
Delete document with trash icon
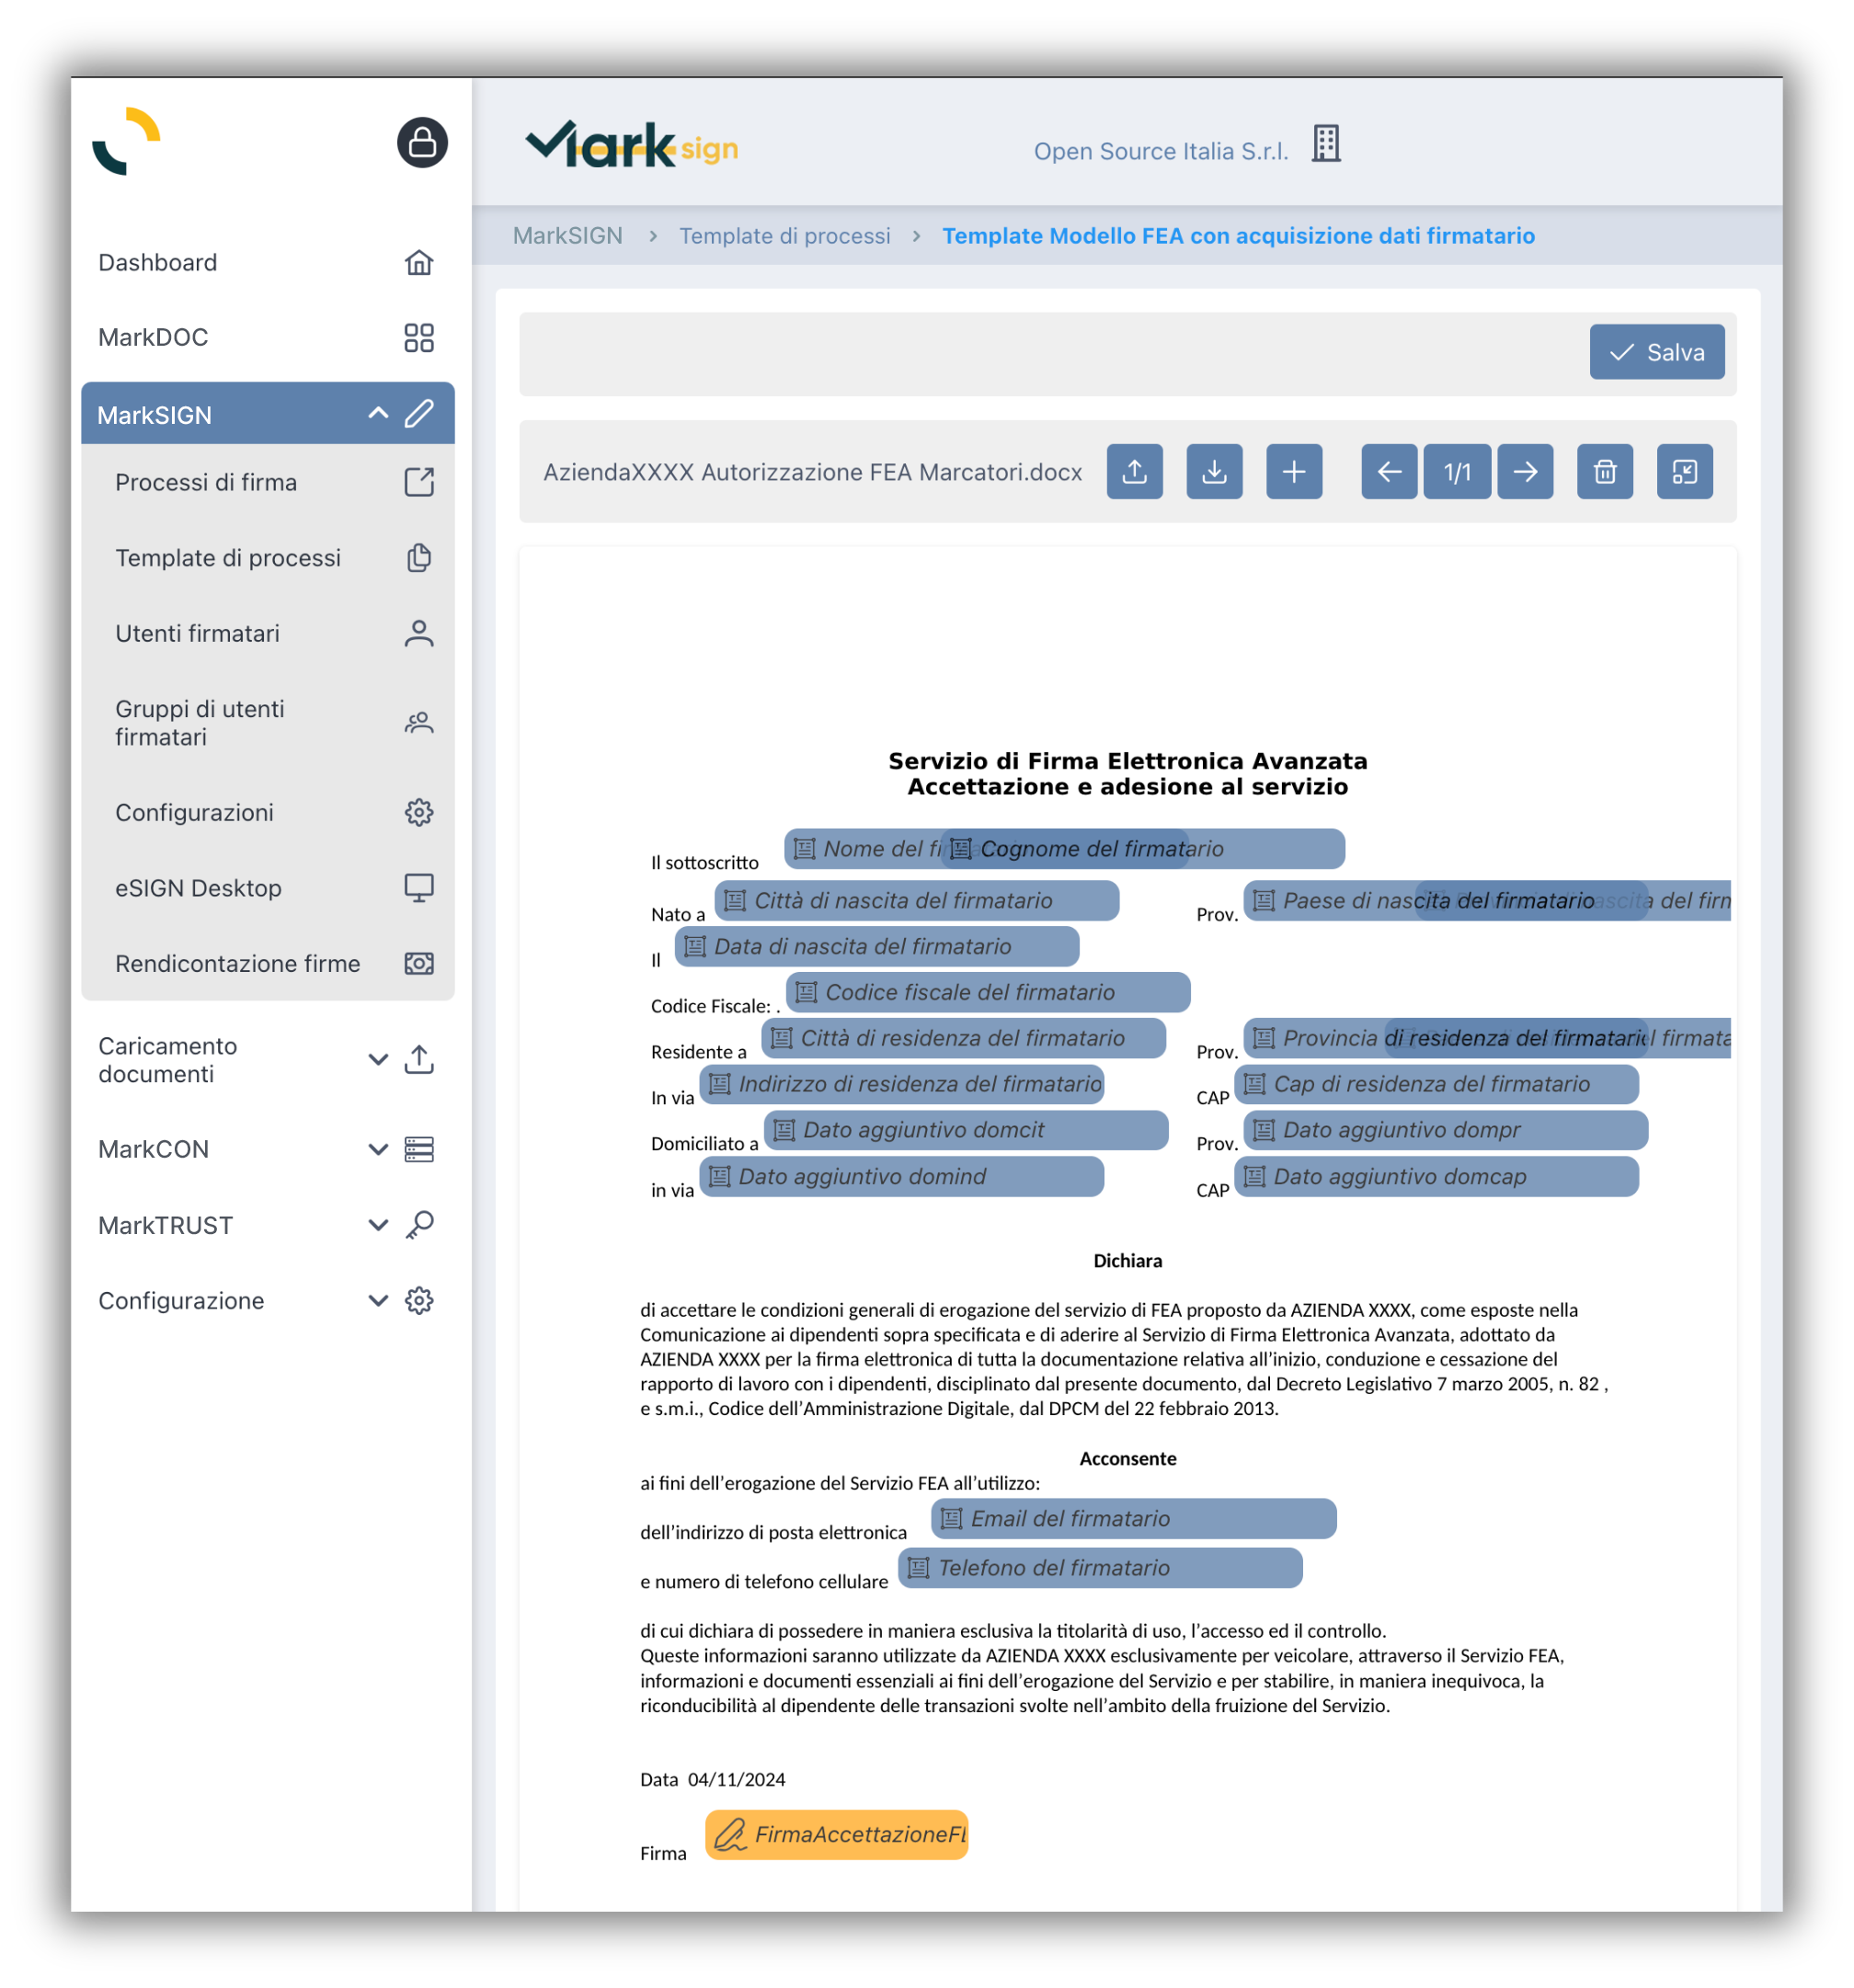click(1605, 471)
